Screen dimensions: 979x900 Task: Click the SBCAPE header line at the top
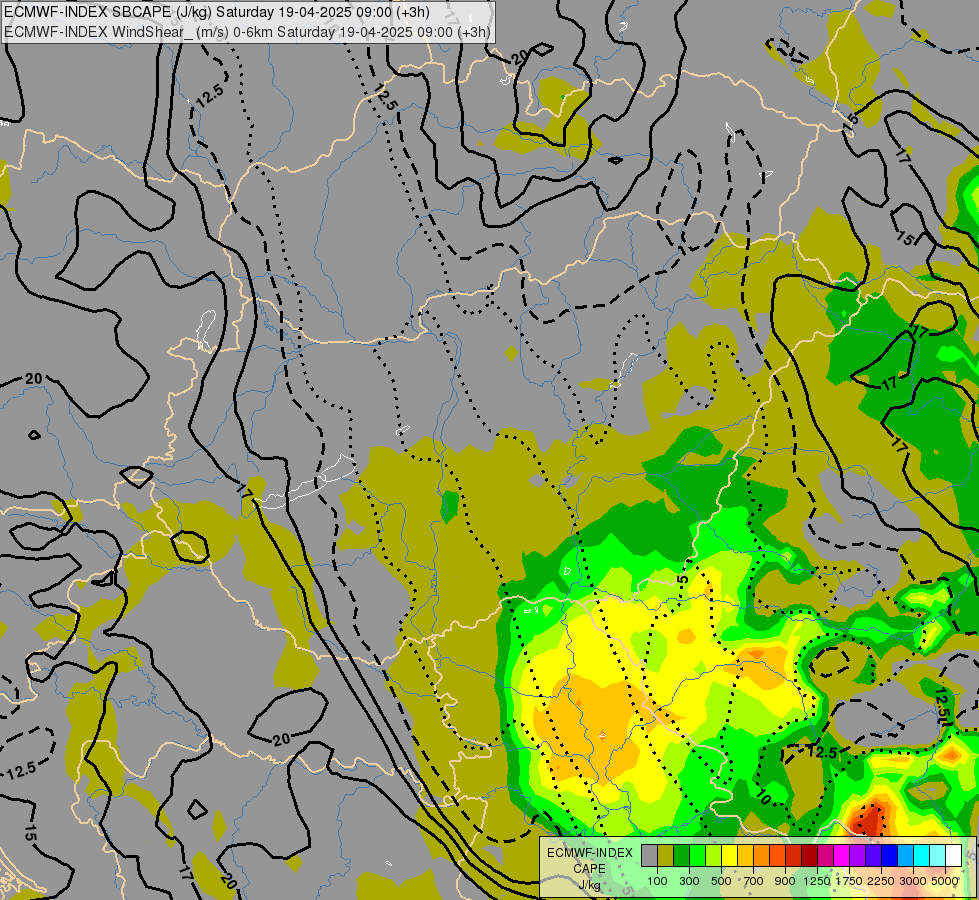(217, 12)
